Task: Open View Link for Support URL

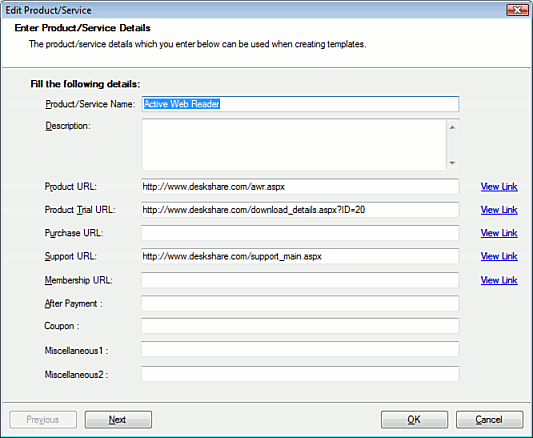Action: (499, 256)
